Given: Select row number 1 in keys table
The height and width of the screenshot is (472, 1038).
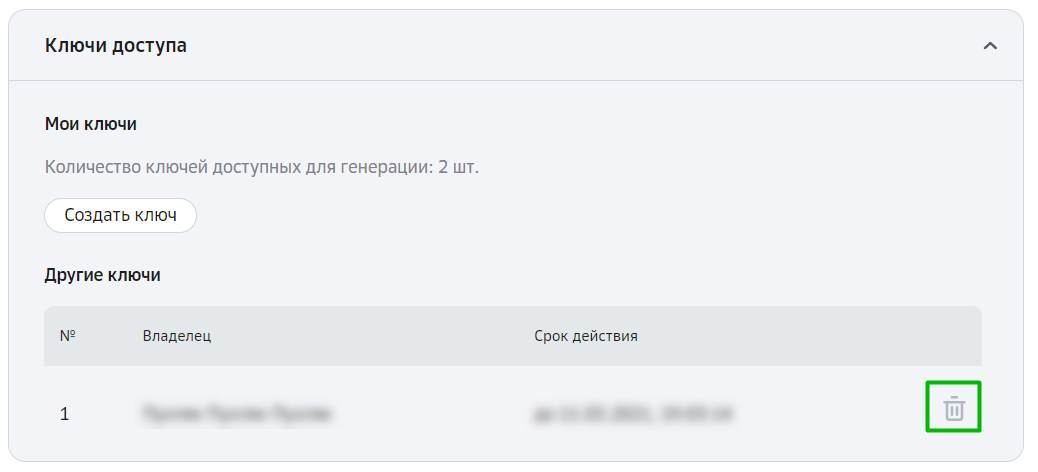Looking at the screenshot, I should tap(513, 414).
